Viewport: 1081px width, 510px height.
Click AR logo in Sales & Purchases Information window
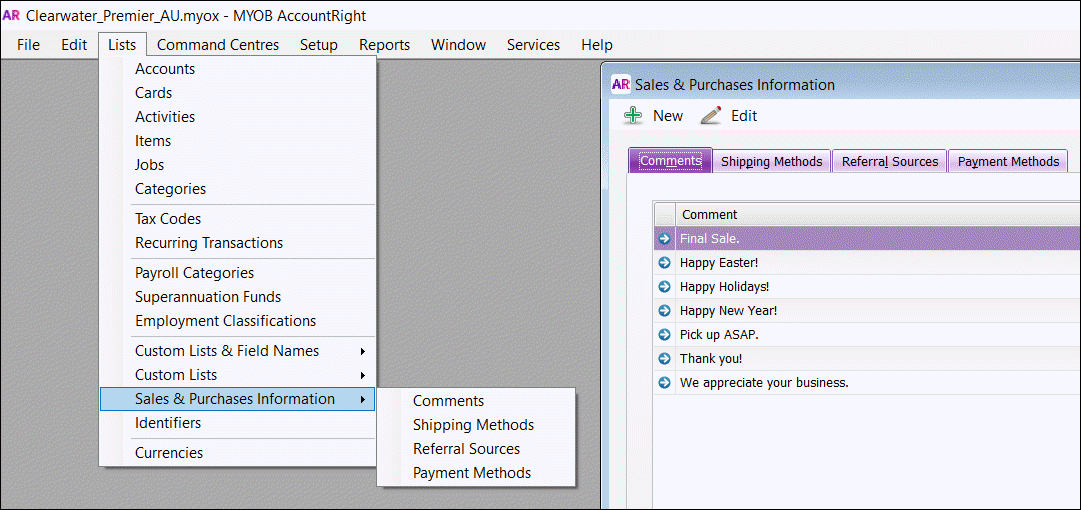620,84
